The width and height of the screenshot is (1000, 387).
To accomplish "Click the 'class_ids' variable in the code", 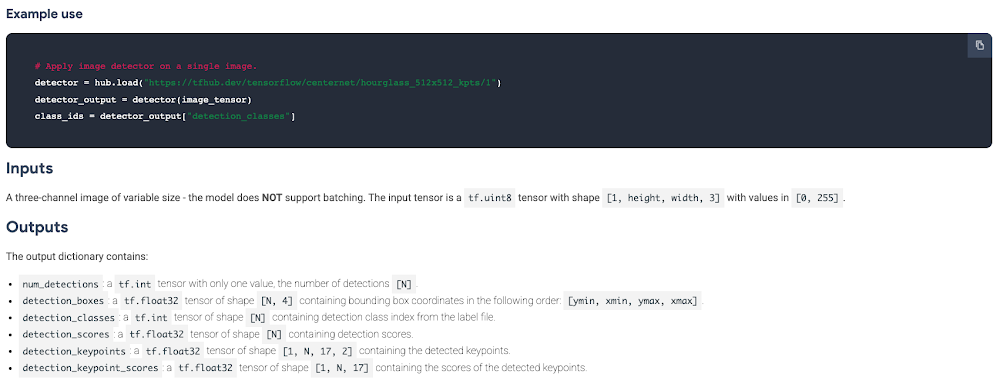I will (x=58, y=117).
